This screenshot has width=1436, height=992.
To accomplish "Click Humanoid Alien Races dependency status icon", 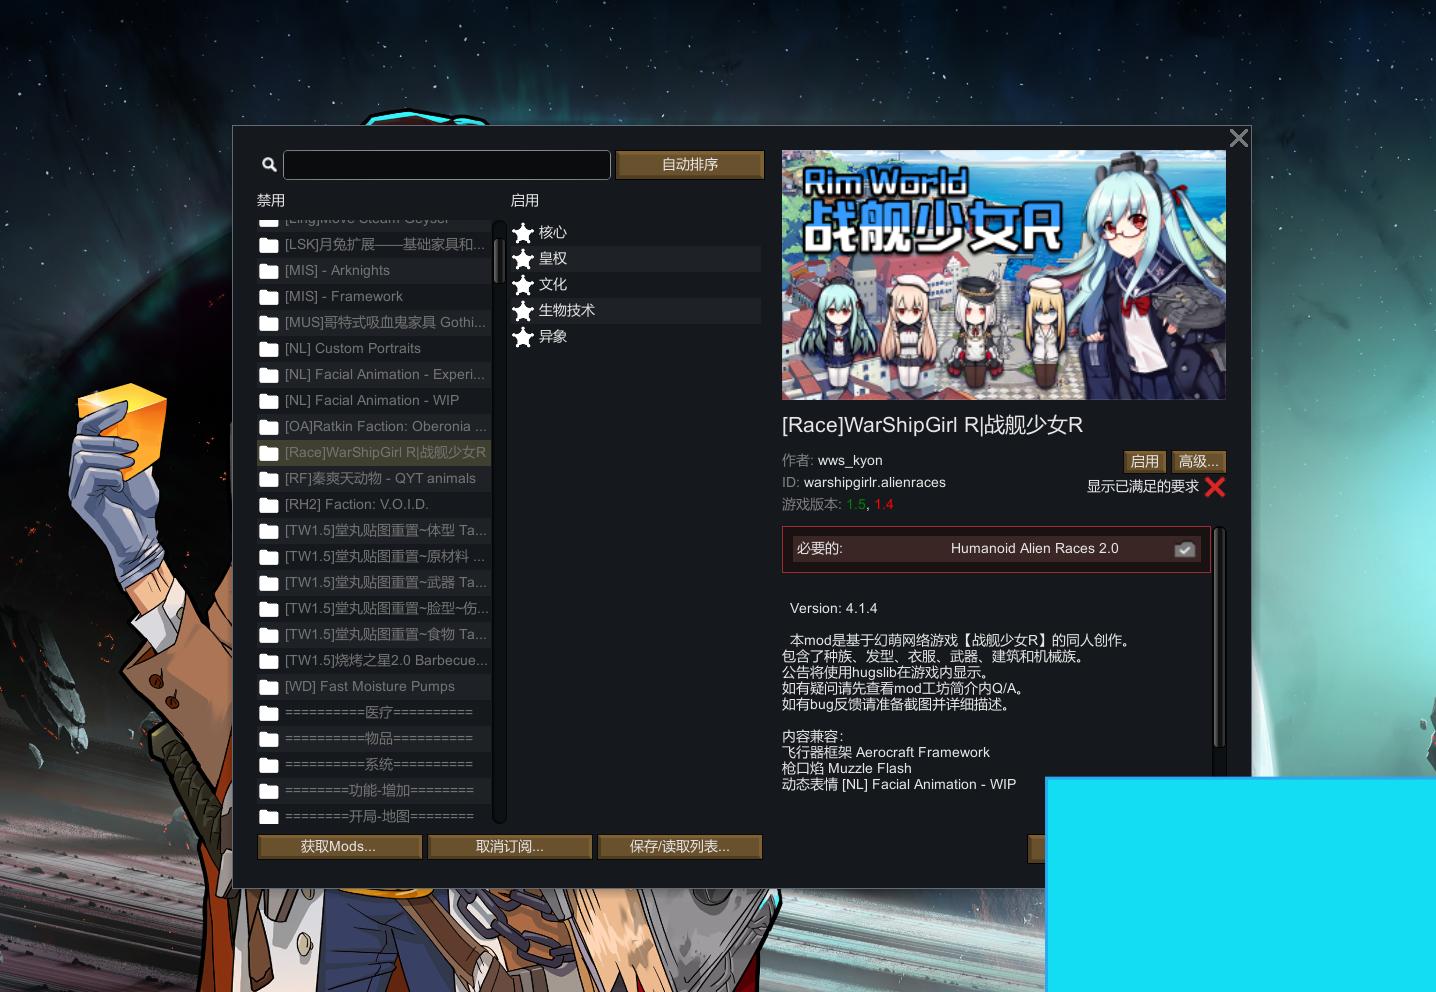I will (x=1185, y=549).
